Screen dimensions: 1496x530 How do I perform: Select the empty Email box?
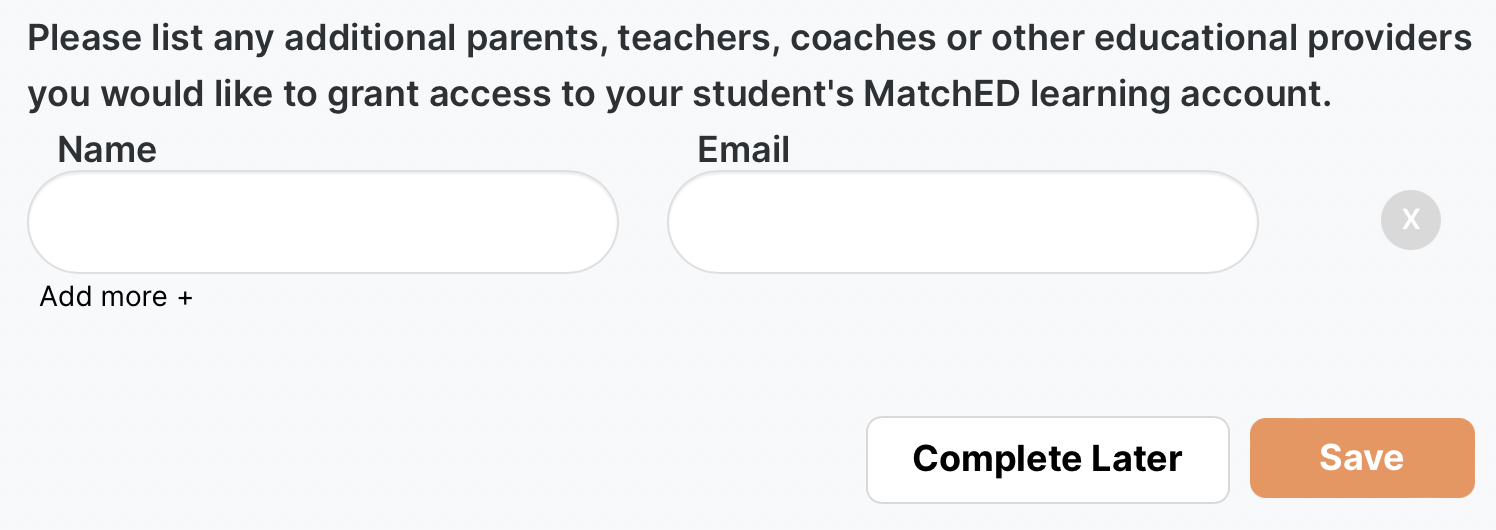(x=962, y=222)
